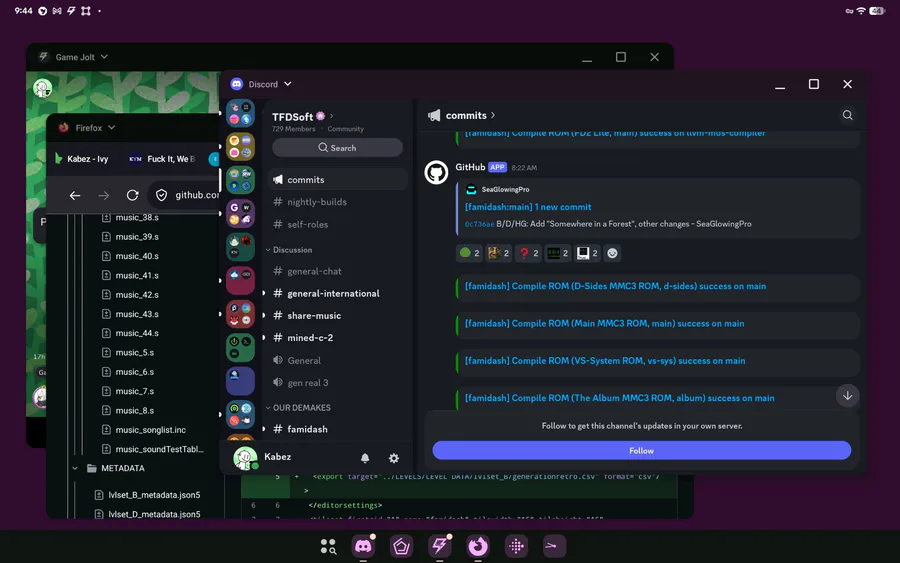
Task: Open the commits announcement channel
Action: (x=338, y=180)
